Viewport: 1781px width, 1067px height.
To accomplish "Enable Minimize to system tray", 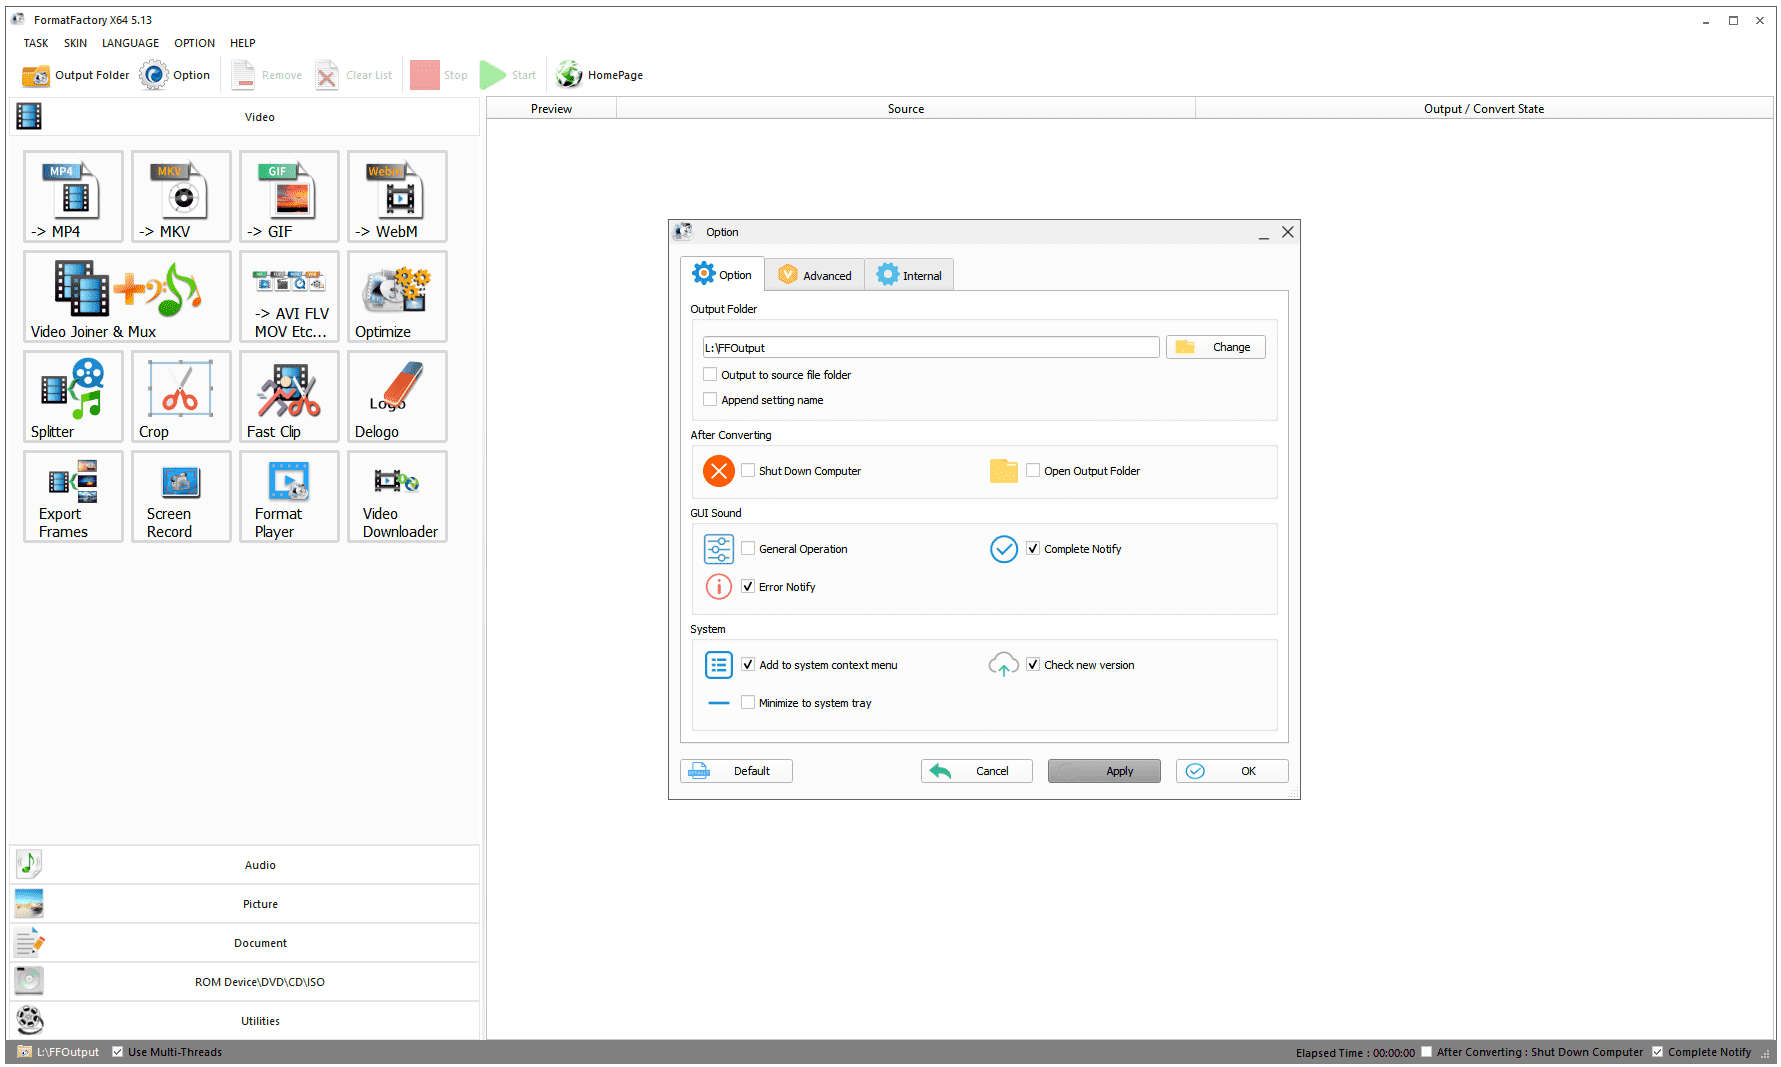I will pos(748,703).
